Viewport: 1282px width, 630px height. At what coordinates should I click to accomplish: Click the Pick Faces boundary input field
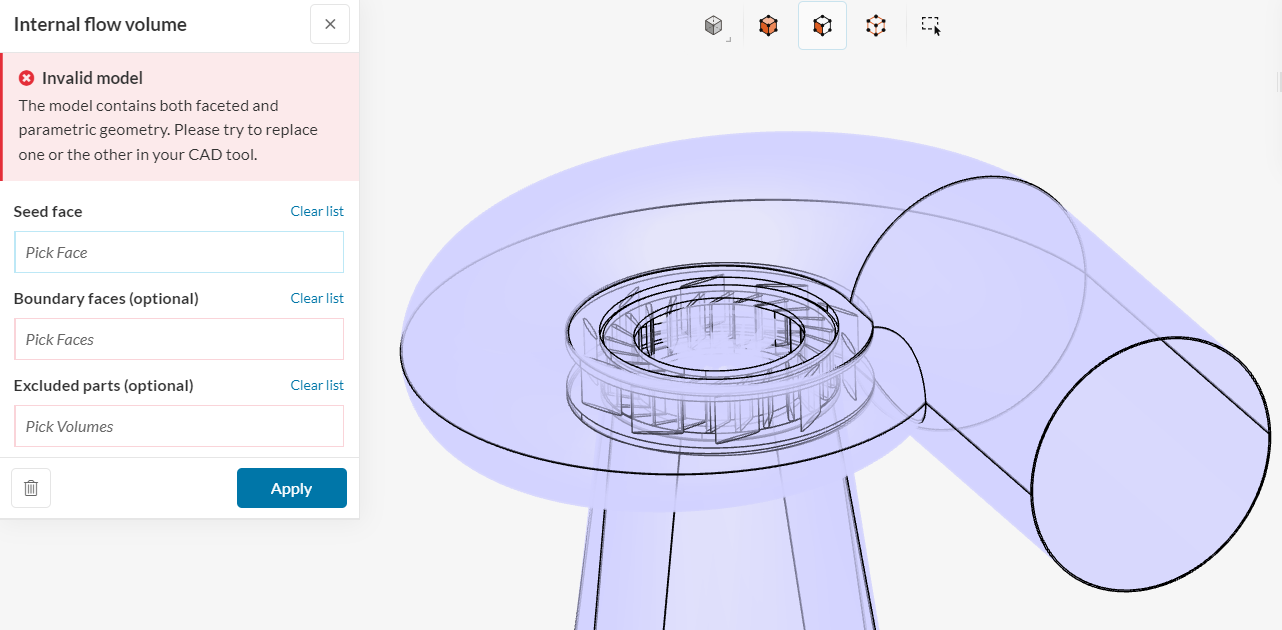(178, 339)
